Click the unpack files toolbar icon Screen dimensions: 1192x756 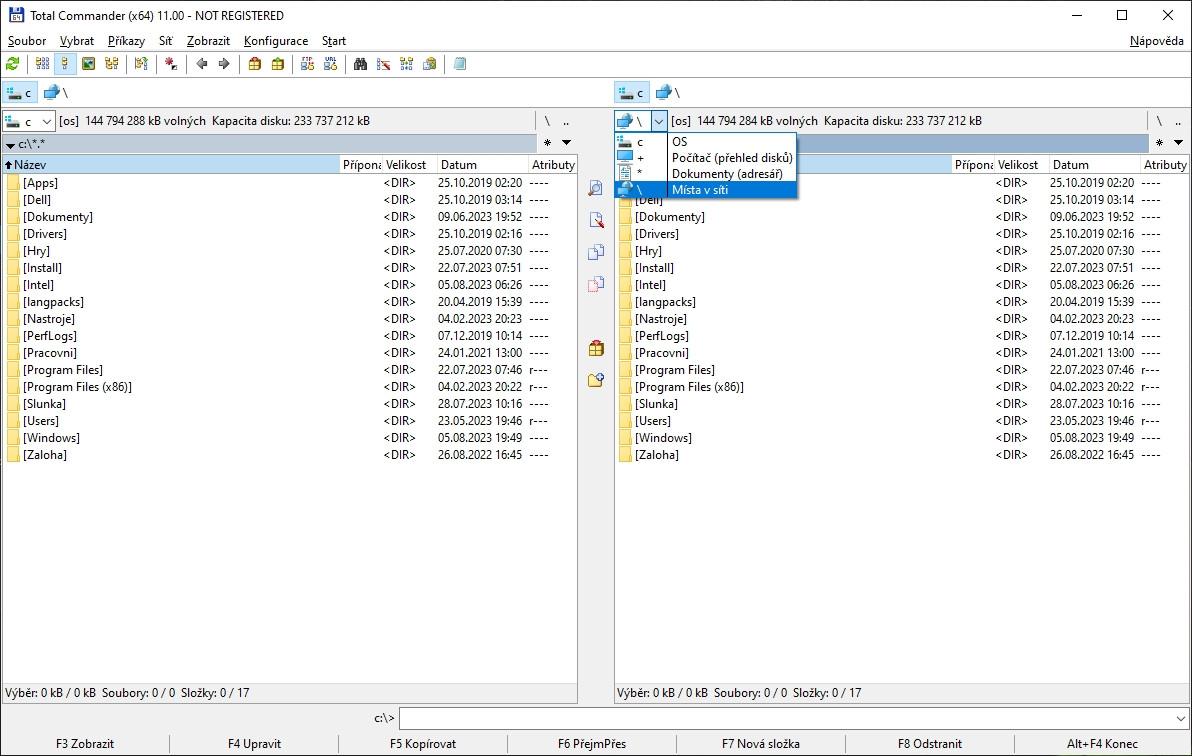[277, 64]
